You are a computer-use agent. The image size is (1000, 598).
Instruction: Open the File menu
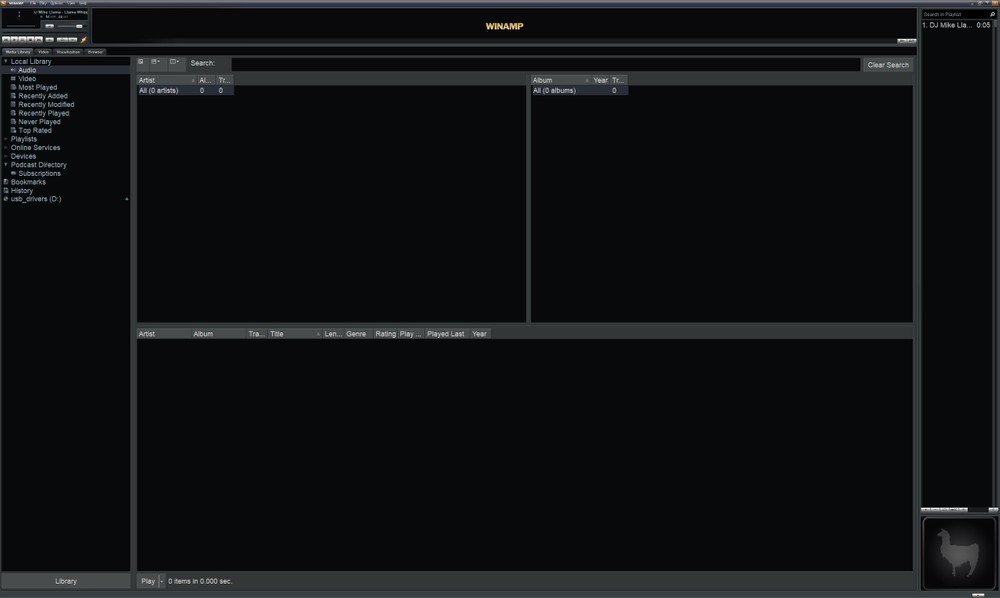click(33, 3)
